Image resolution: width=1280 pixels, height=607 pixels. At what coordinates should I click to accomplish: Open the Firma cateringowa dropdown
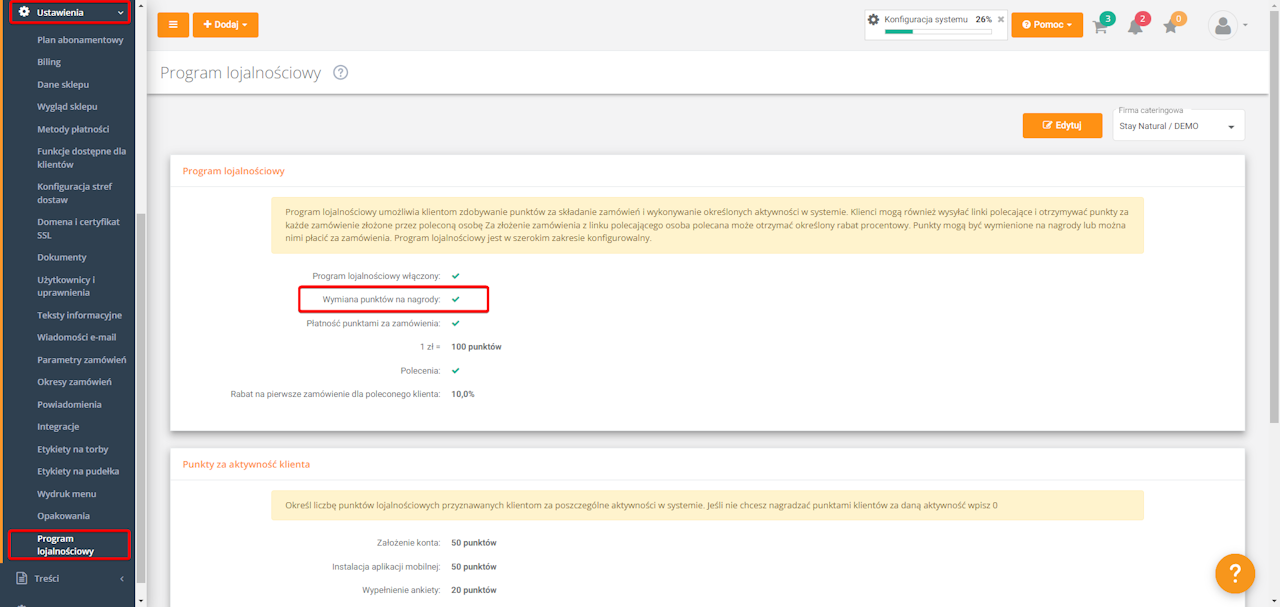click(1178, 126)
